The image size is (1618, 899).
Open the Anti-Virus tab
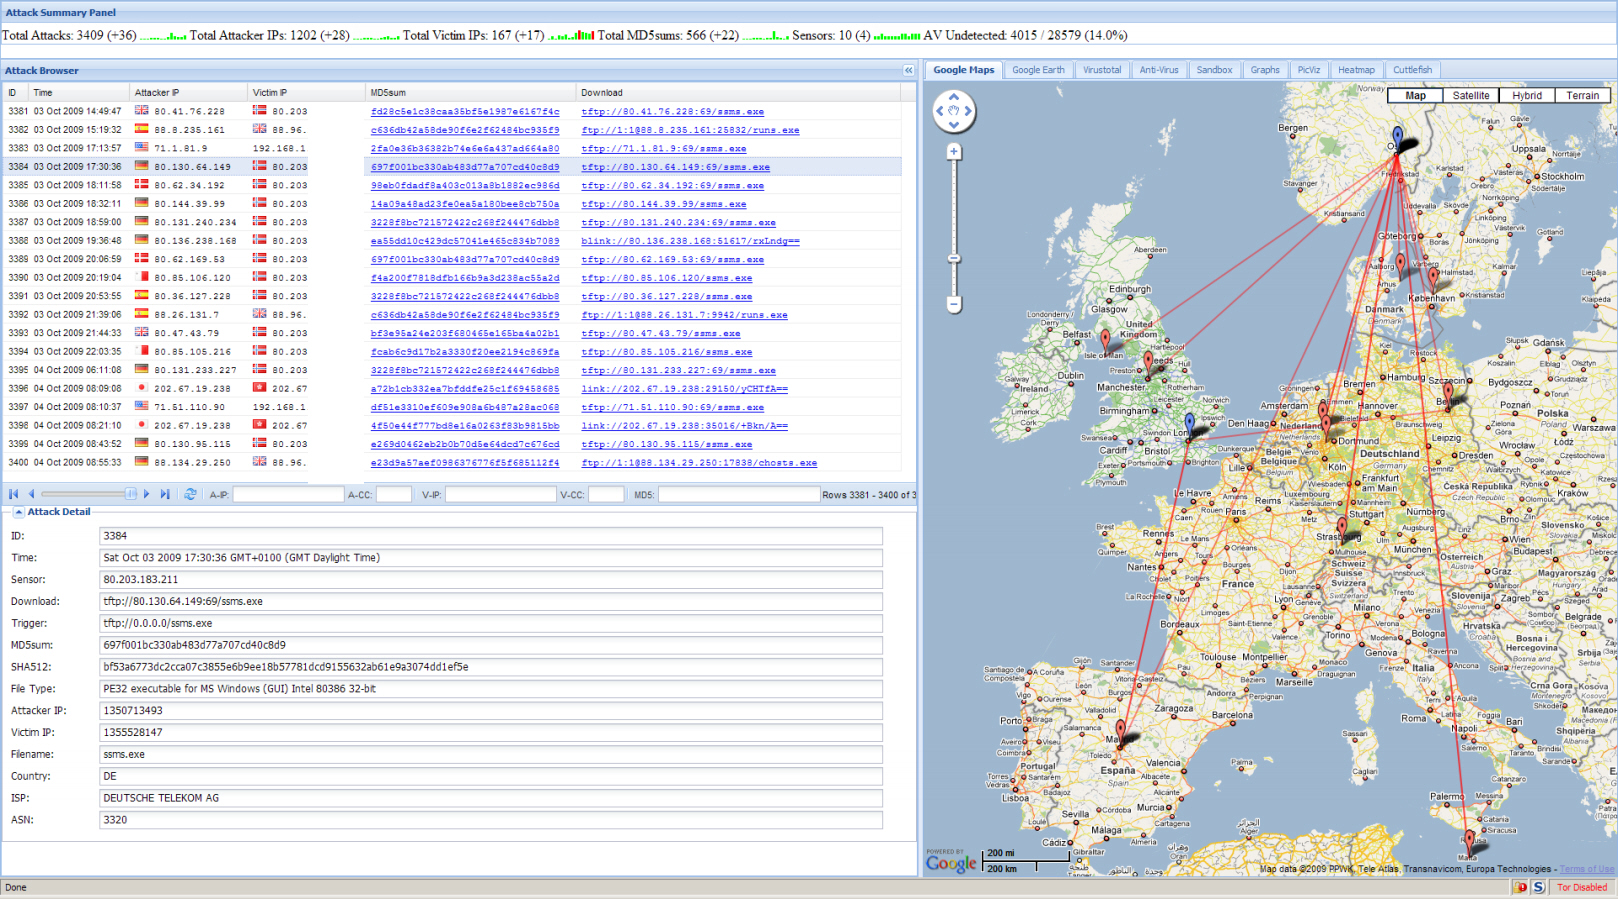pos(1159,70)
